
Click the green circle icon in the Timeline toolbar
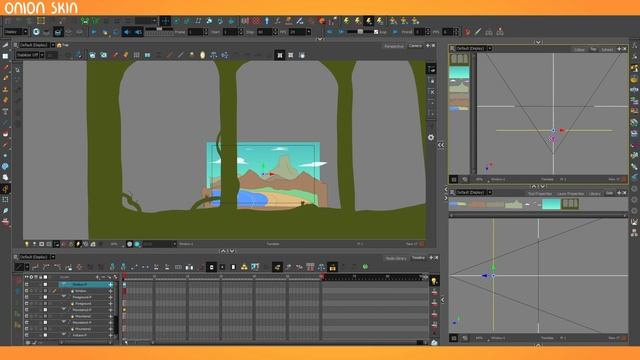[x=365, y=267]
